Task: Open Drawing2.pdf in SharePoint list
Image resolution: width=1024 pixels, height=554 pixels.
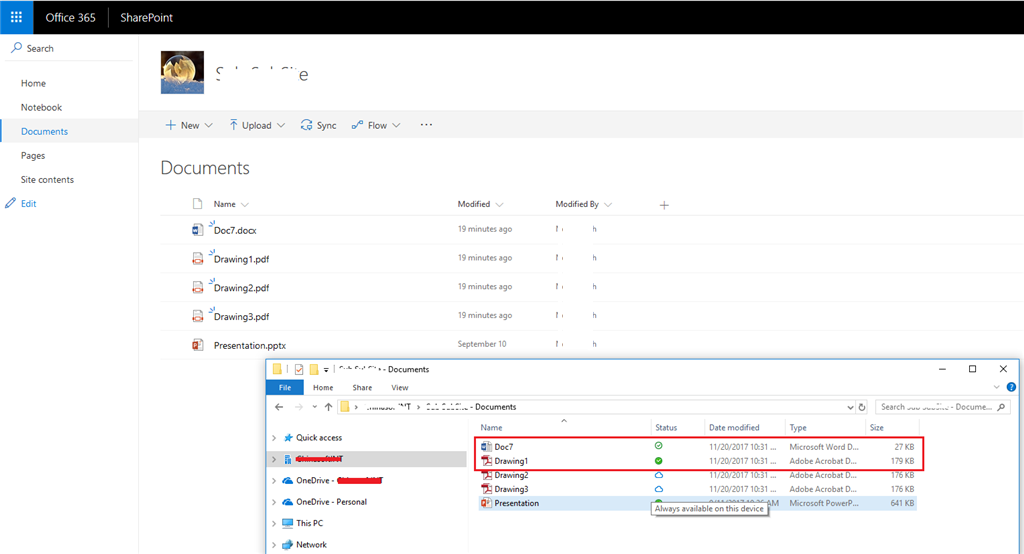Action: coord(242,288)
